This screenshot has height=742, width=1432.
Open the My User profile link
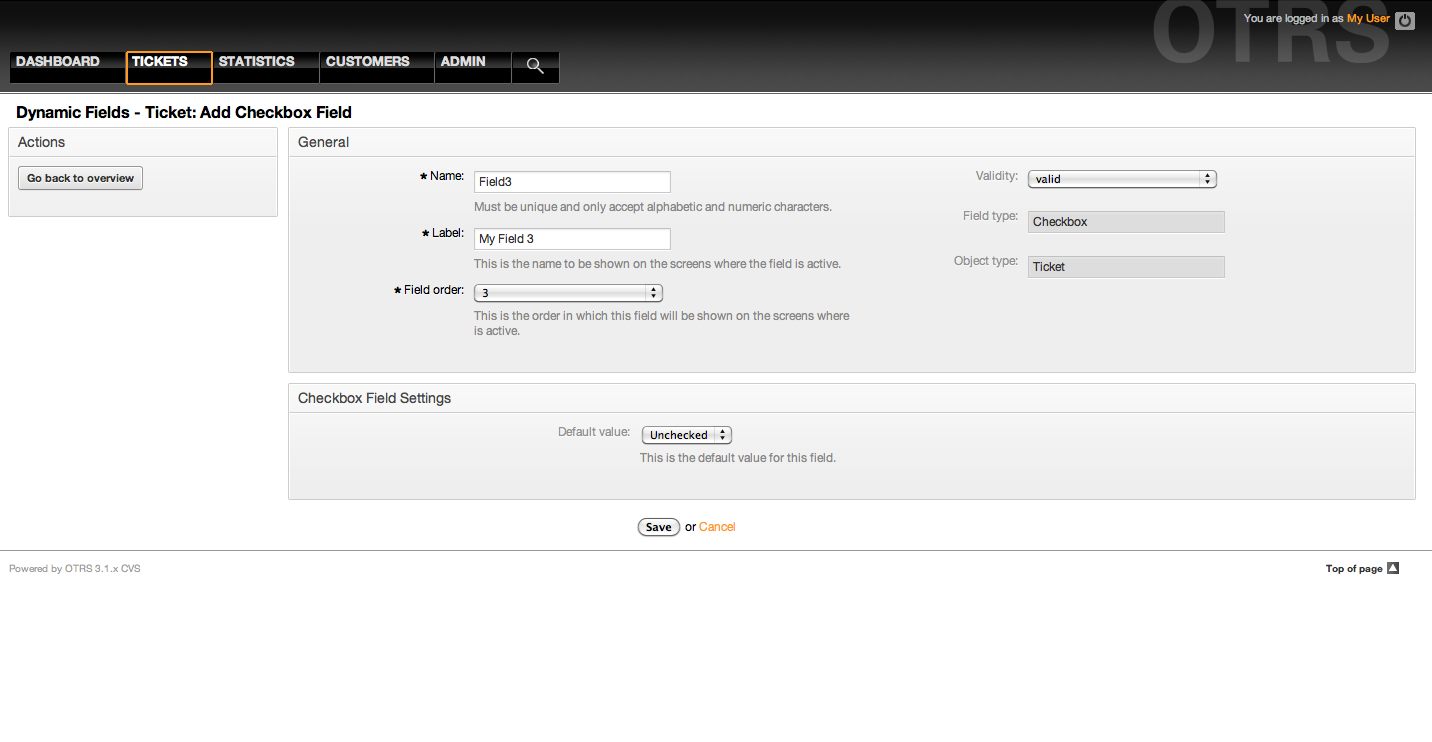[1368, 19]
